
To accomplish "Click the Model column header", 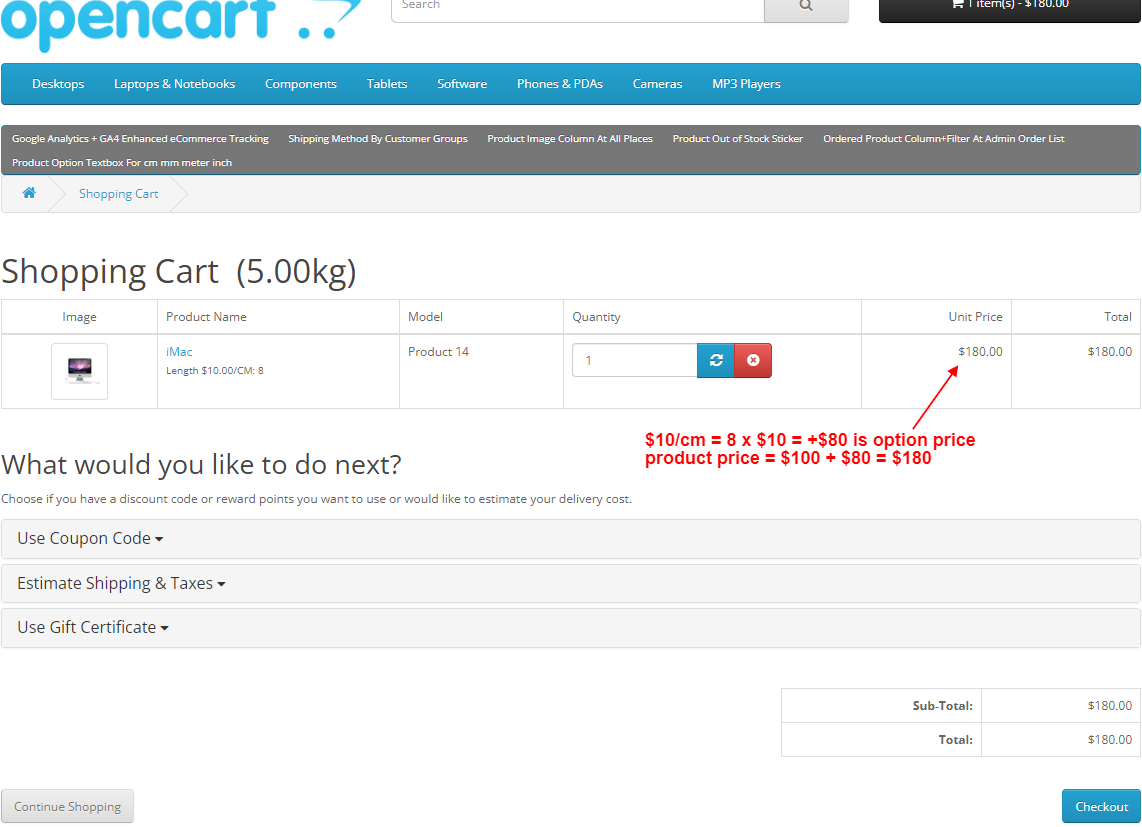I will (425, 316).
